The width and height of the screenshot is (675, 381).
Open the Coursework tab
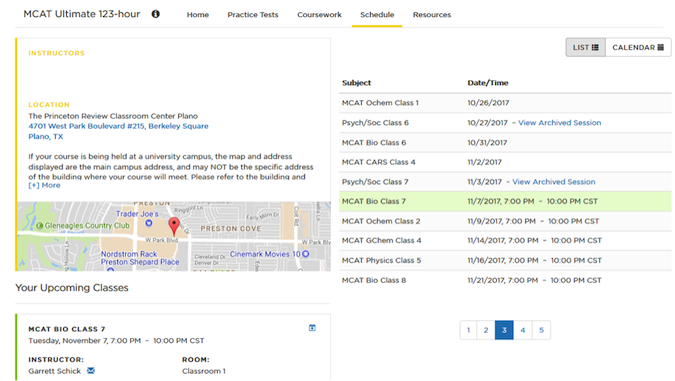coord(319,15)
